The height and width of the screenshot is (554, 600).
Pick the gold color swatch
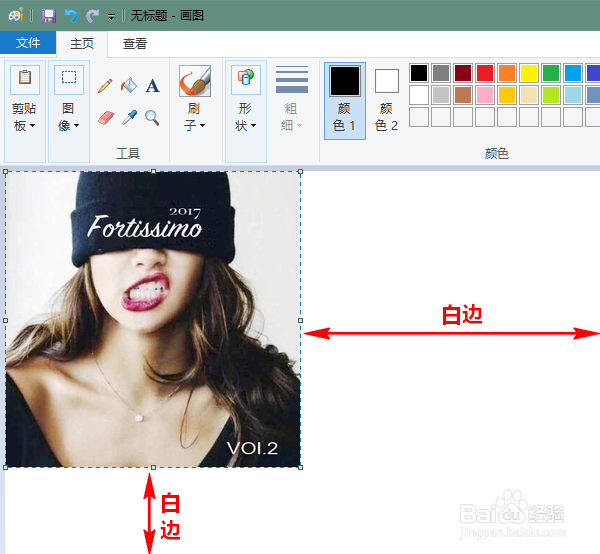click(507, 95)
